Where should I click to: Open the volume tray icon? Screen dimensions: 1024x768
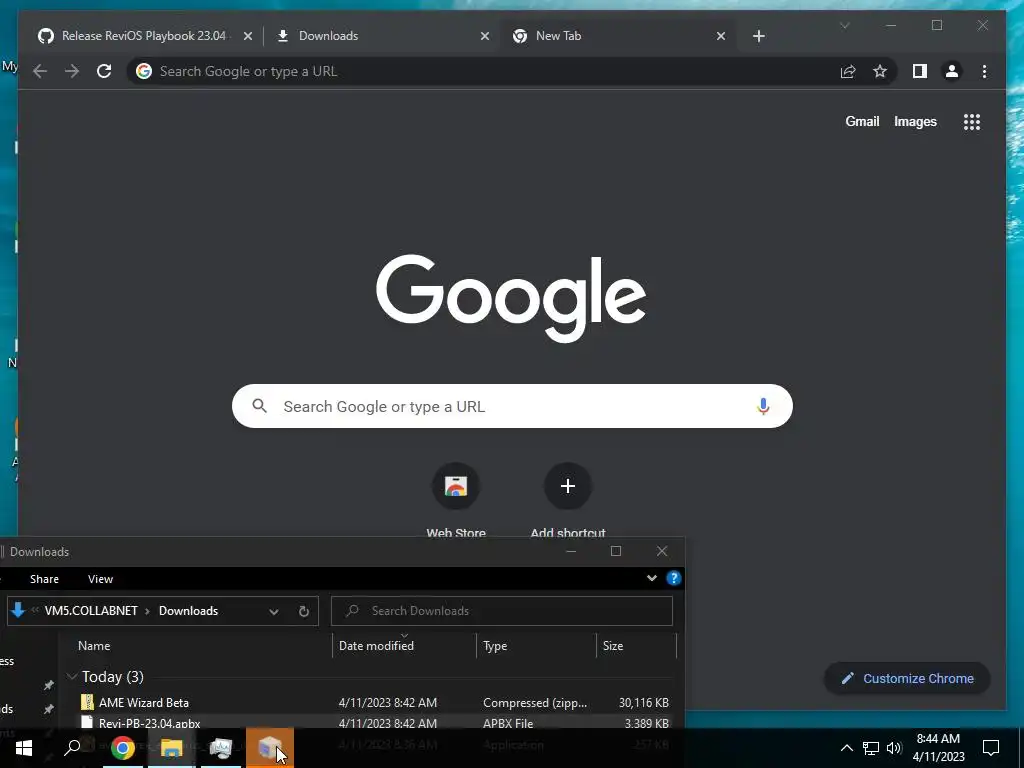click(894, 748)
